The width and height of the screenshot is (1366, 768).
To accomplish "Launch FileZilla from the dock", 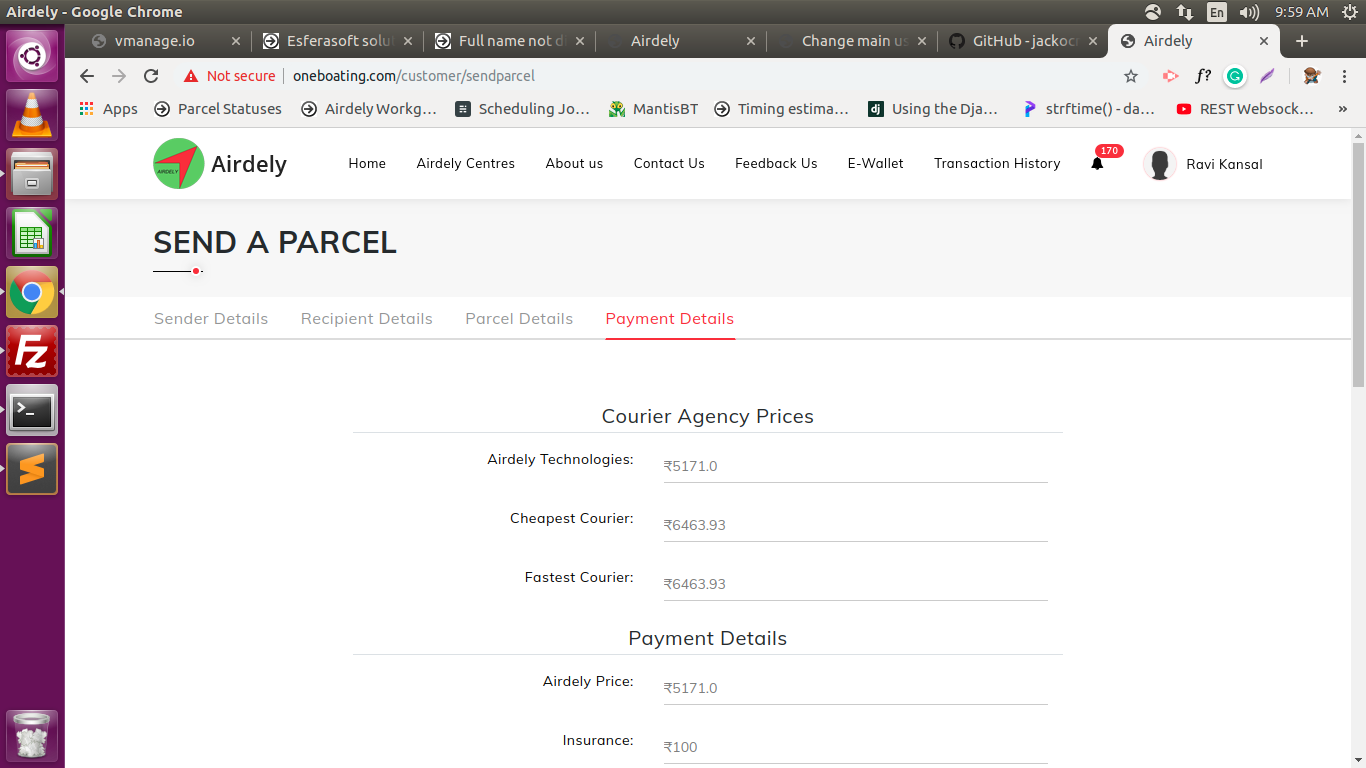I will (32, 352).
